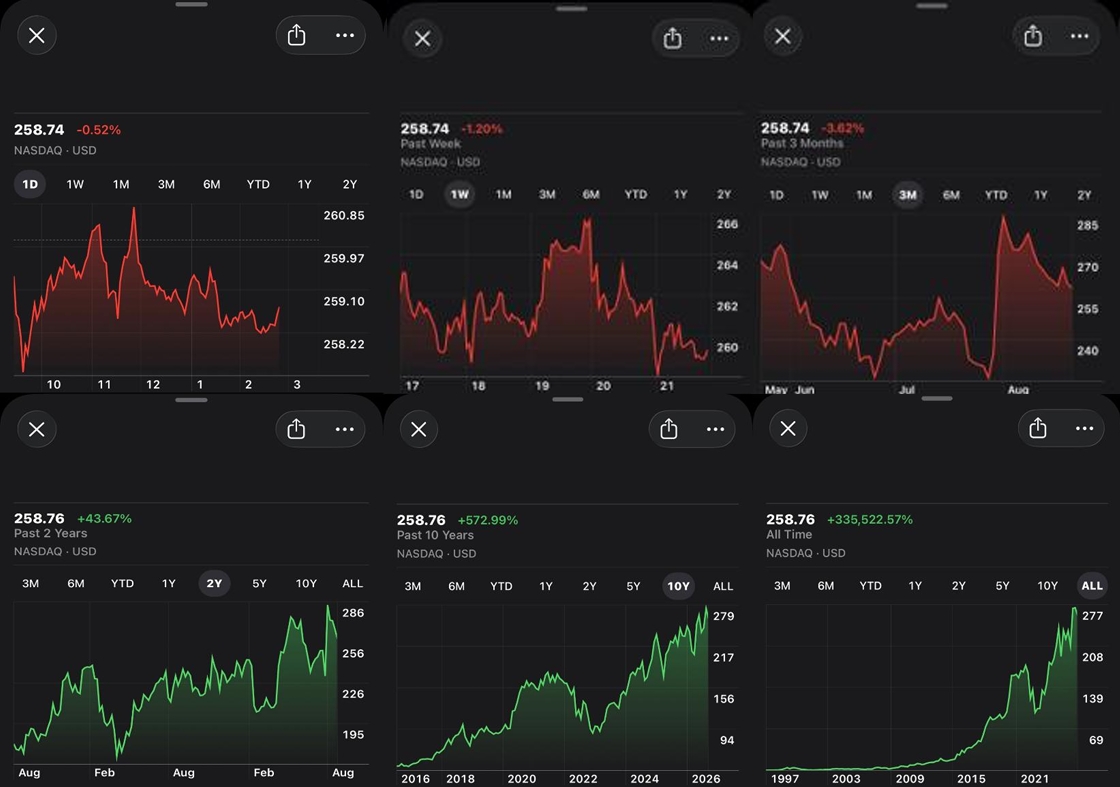Select 6M range in Past Week panel
1120x787 pixels.
tap(591, 194)
